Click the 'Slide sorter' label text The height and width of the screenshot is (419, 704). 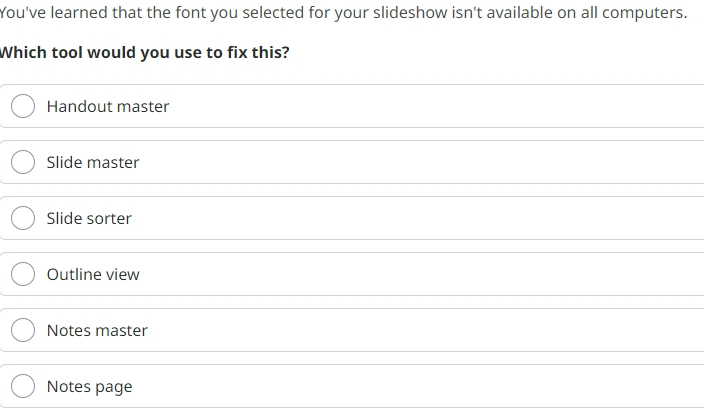pos(89,218)
